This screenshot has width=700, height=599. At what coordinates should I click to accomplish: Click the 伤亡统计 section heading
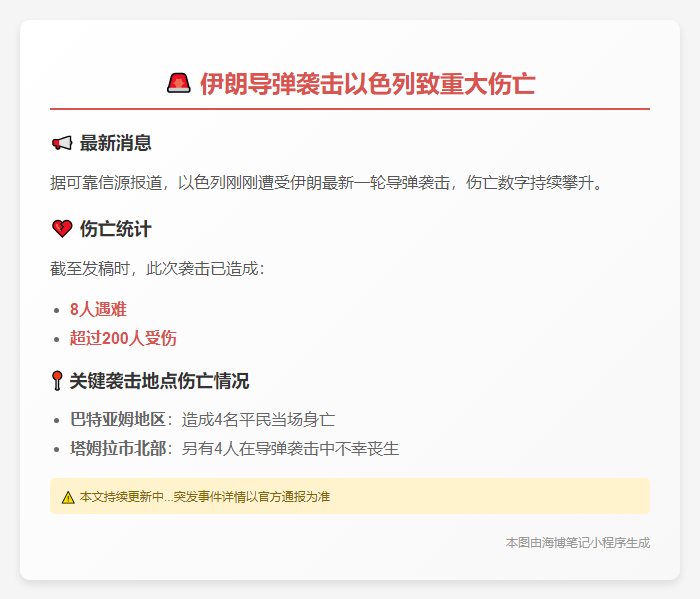click(x=115, y=229)
